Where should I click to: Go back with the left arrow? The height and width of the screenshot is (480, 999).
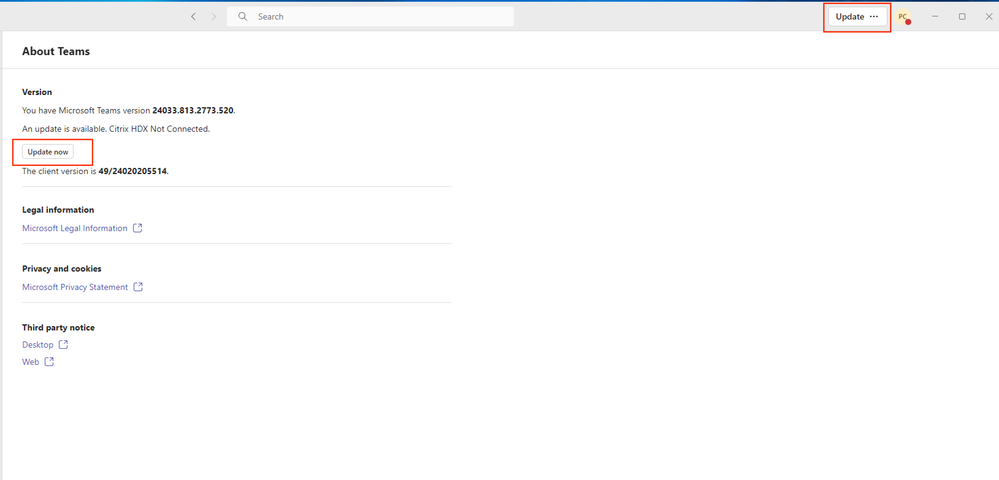pyautogui.click(x=194, y=17)
